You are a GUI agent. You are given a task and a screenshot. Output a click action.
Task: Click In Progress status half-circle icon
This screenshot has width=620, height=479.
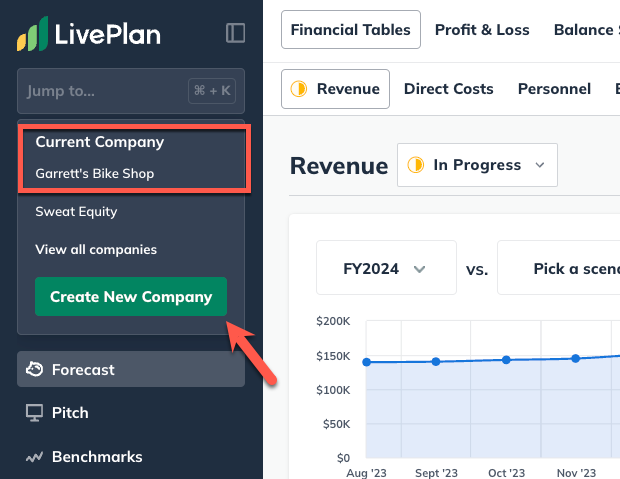coord(415,165)
